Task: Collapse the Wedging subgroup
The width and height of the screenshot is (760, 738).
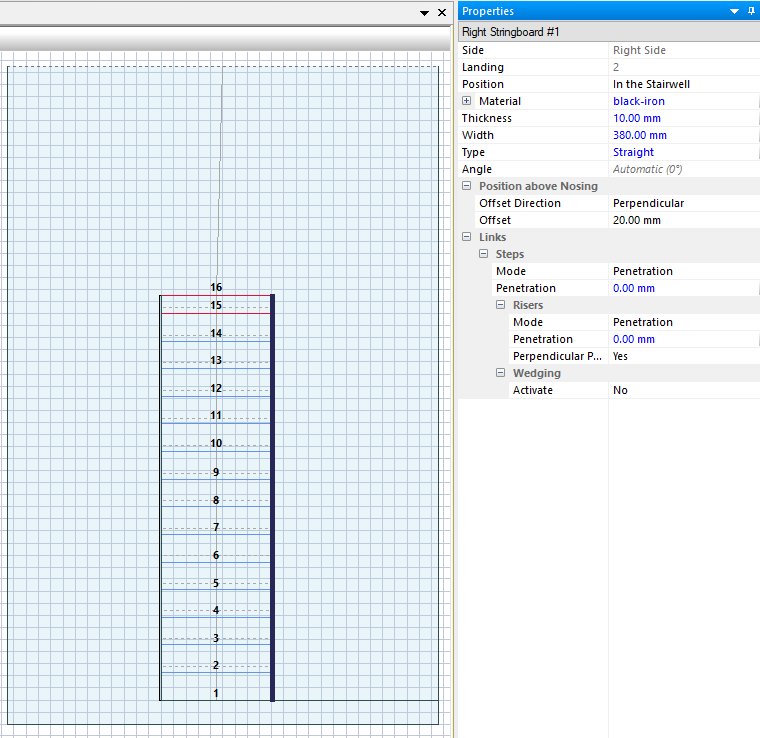Action: [x=500, y=372]
